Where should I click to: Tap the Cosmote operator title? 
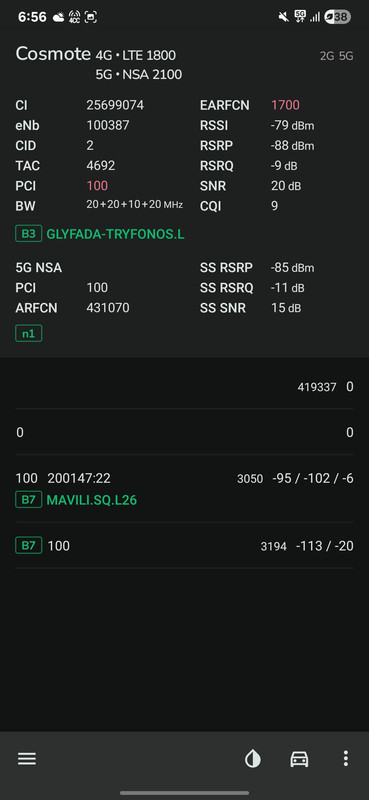[x=53, y=54]
